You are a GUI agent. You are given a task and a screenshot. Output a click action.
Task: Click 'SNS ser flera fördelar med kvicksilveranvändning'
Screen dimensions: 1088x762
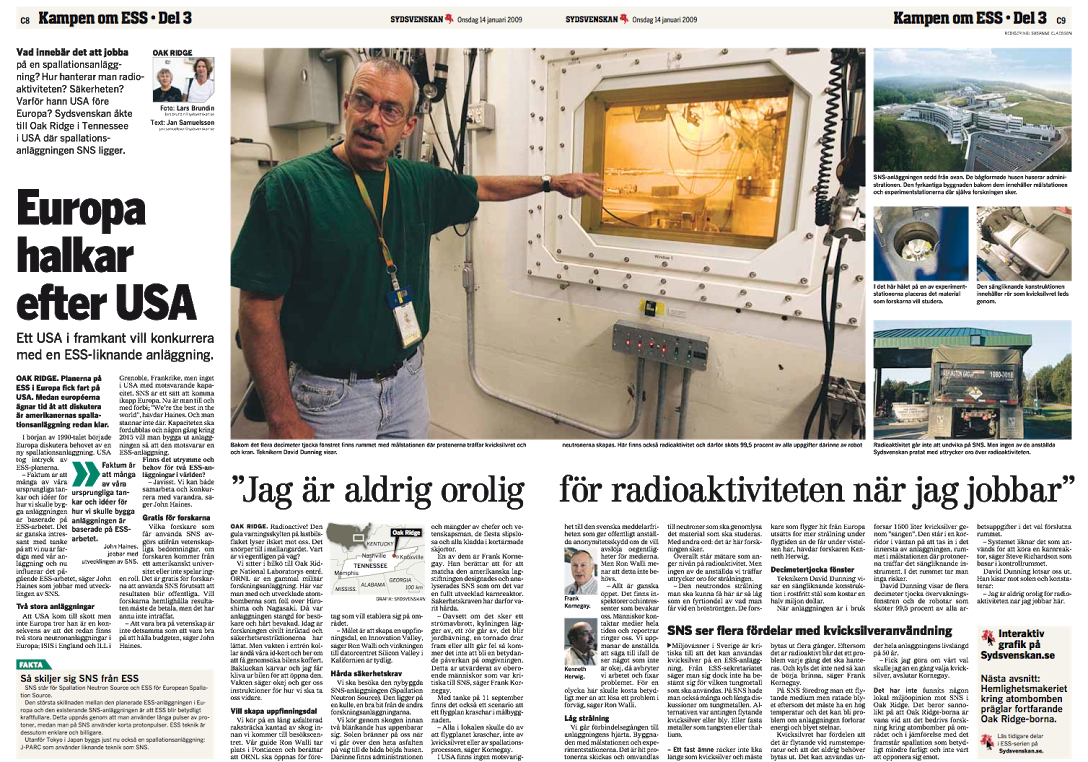809,631
